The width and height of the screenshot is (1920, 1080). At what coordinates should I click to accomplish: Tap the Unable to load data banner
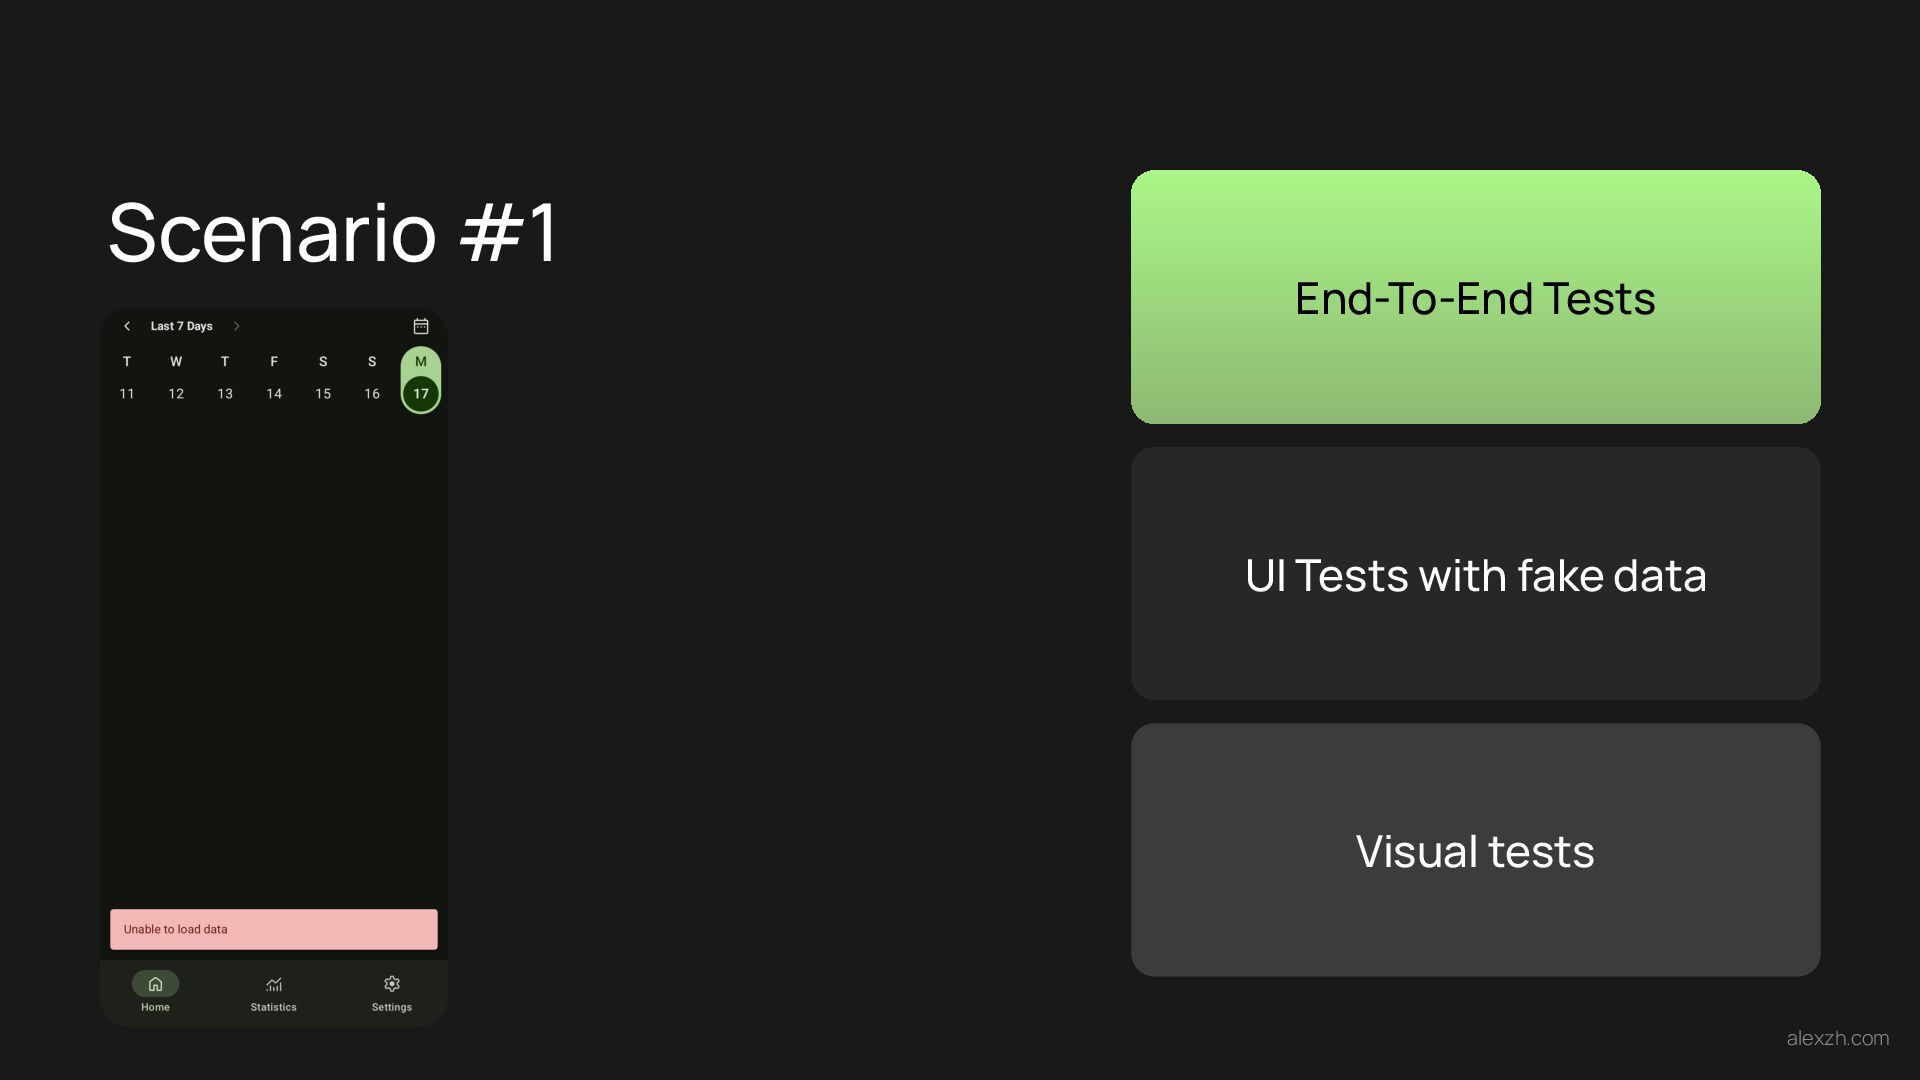274,929
